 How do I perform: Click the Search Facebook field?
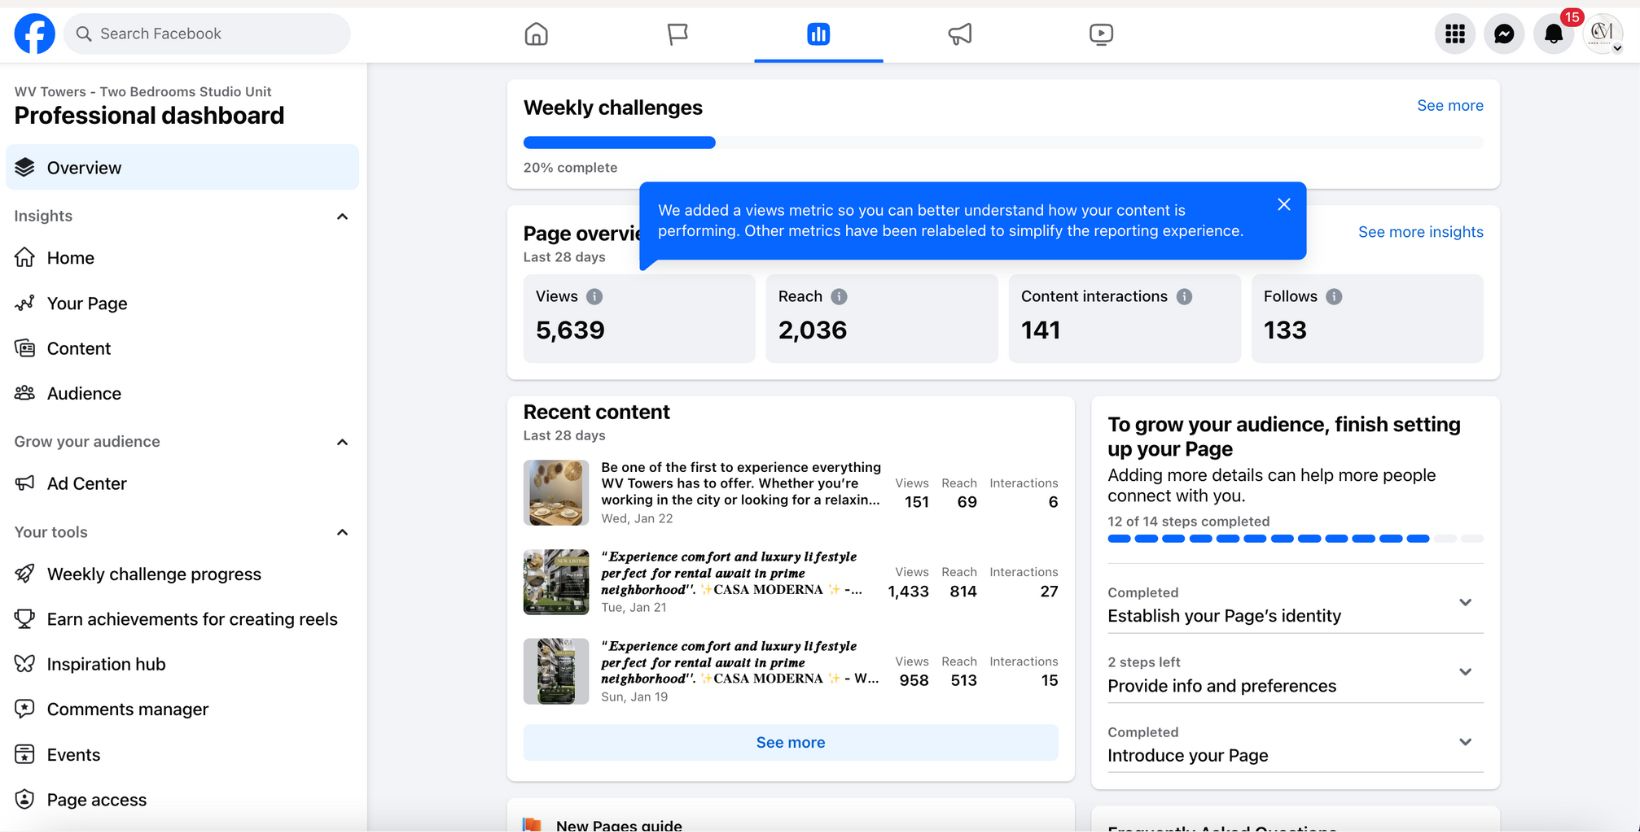coord(208,34)
